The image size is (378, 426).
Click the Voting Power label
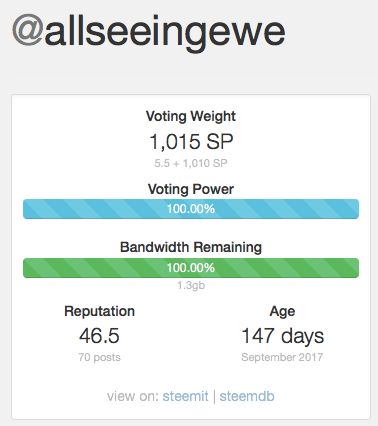(191, 189)
